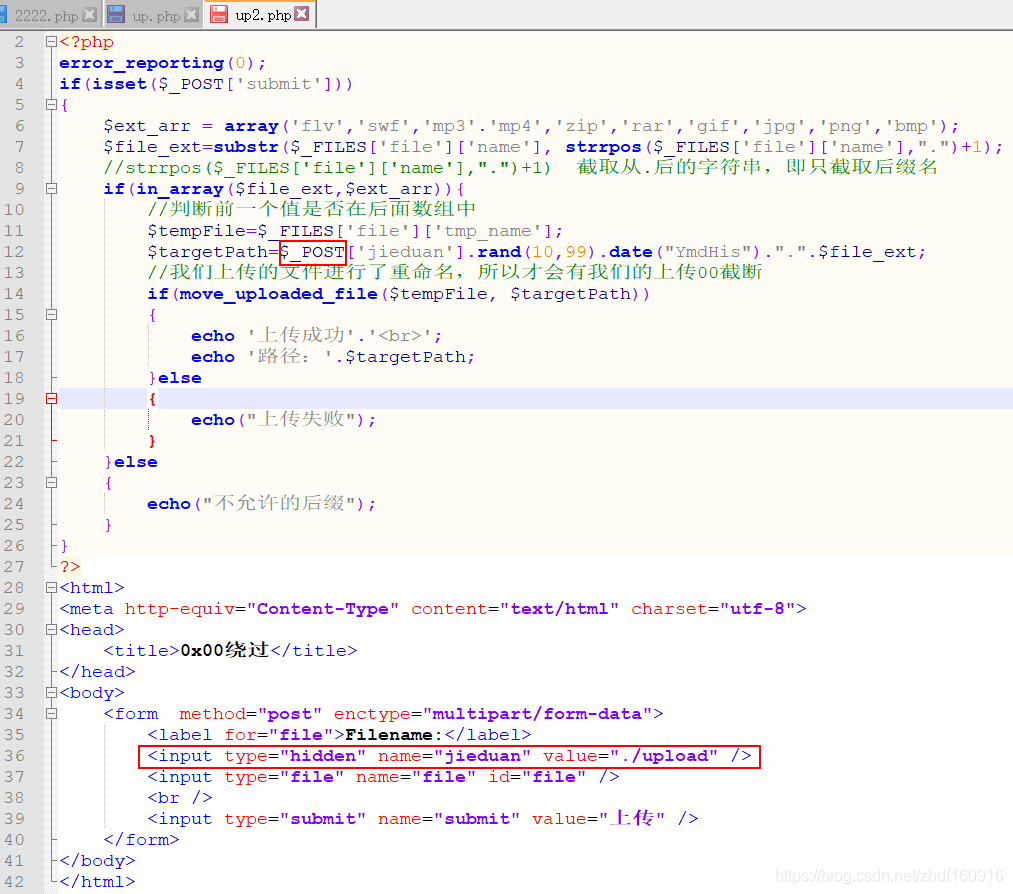The image size is (1013, 894).
Task: Click the hidden input jieduan line in the code
Action: tap(449, 756)
